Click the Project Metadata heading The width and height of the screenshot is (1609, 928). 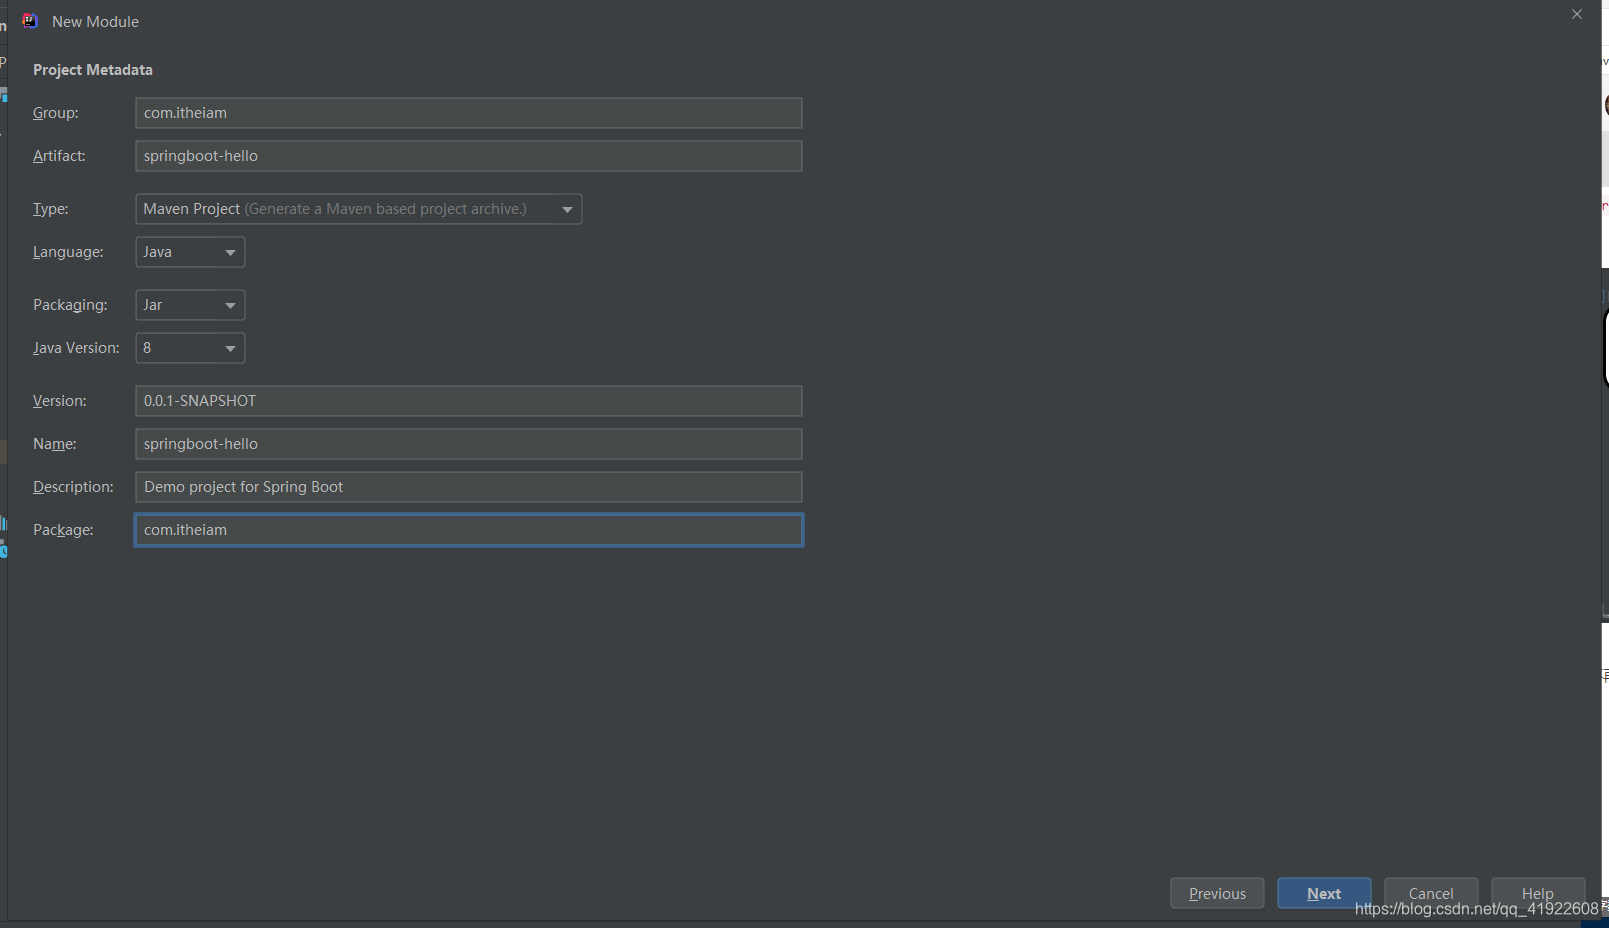[x=93, y=70]
